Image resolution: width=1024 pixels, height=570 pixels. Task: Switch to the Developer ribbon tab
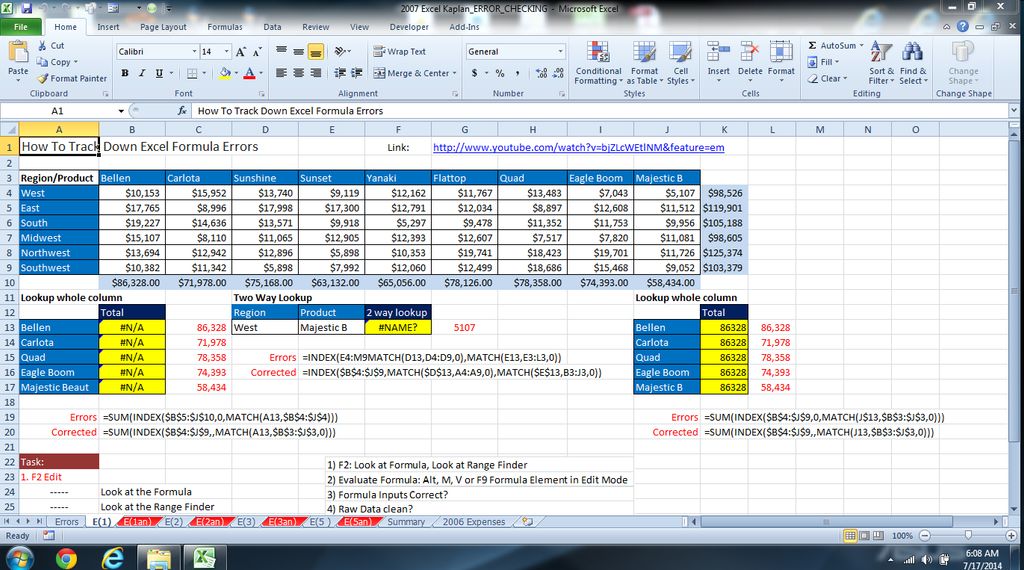[x=409, y=27]
